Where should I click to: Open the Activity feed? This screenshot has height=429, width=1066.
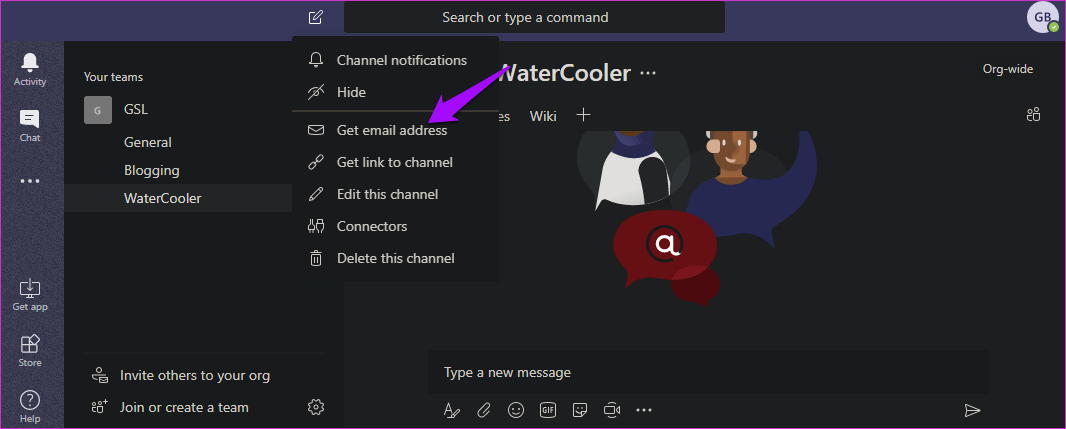click(30, 70)
